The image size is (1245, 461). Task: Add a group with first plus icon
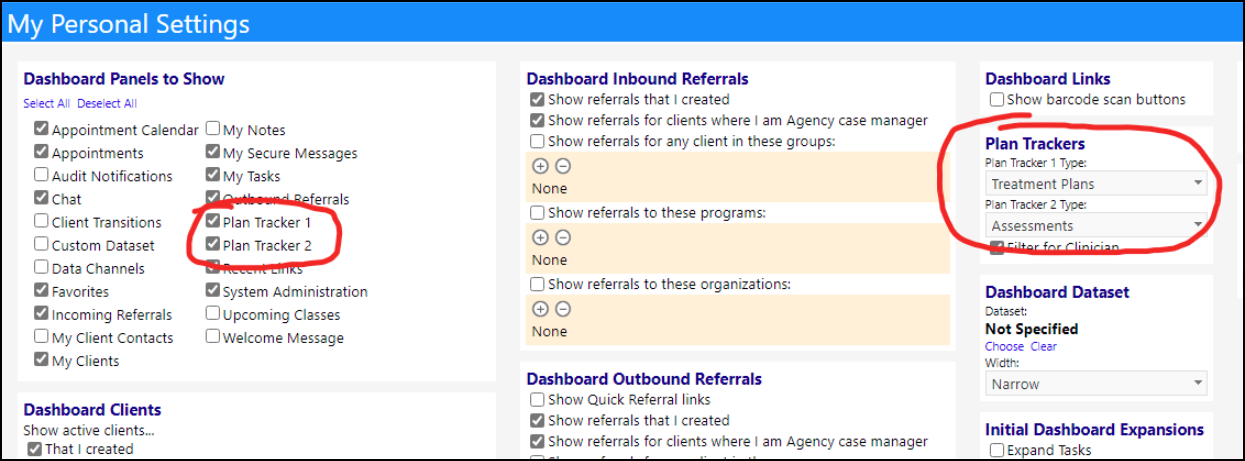(540, 166)
